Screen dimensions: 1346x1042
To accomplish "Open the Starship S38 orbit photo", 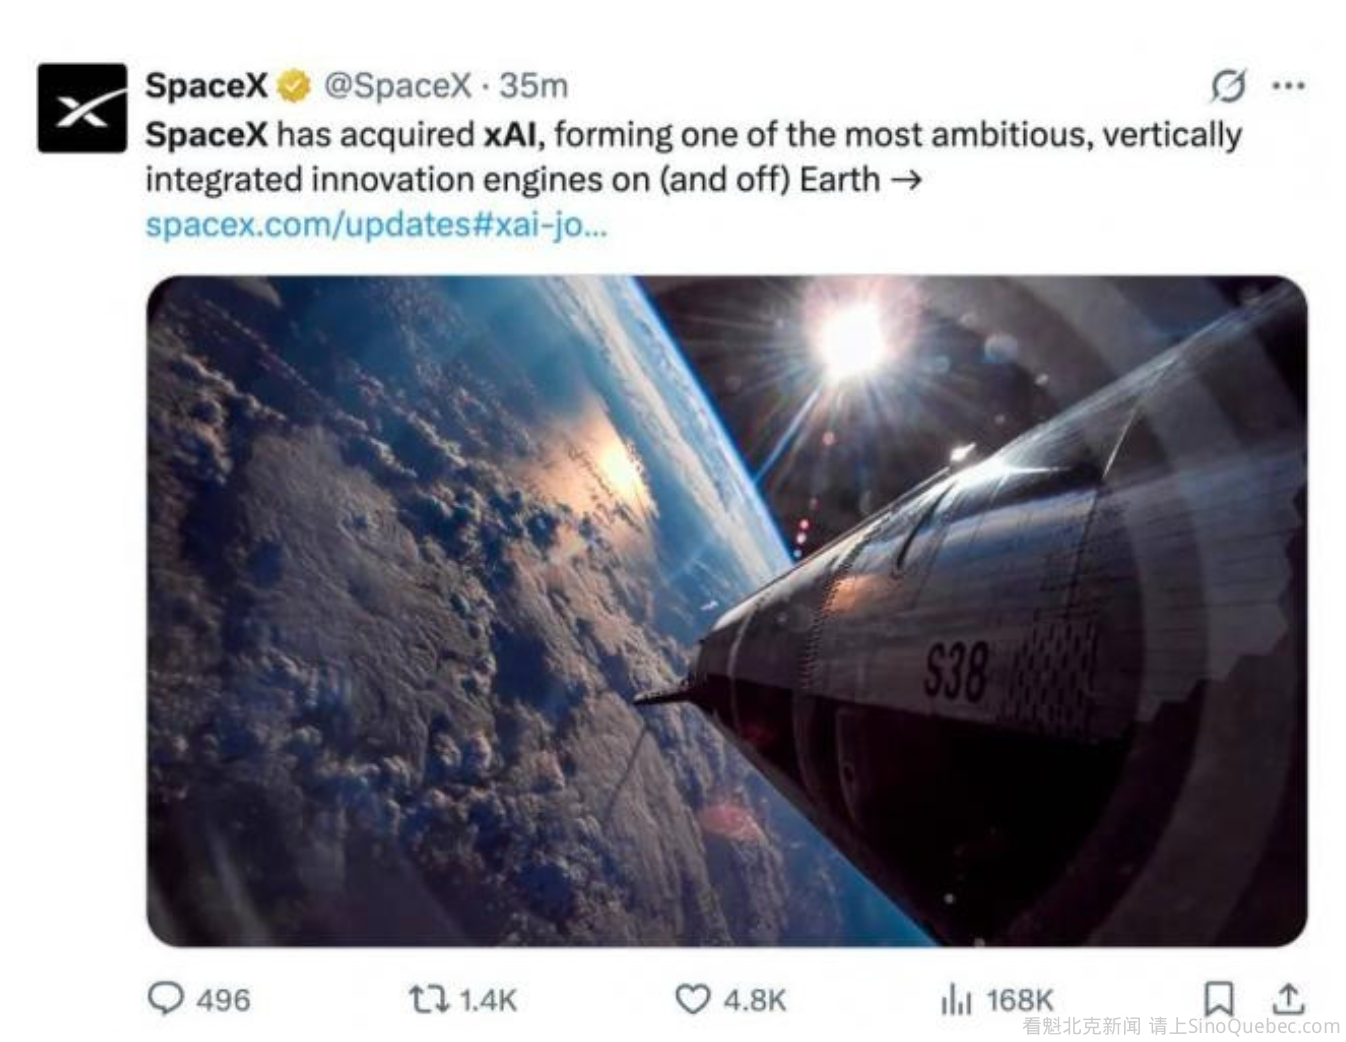I will tap(727, 610).
